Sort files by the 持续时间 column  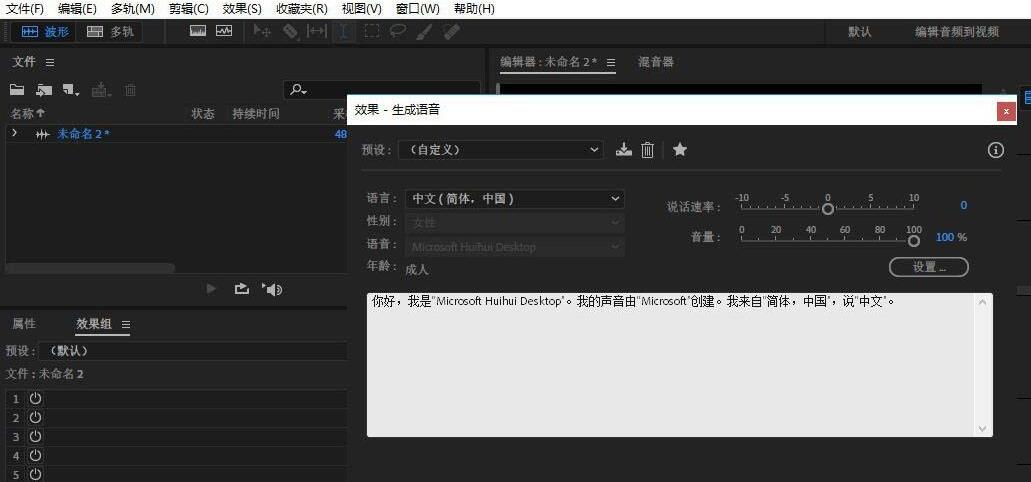tap(256, 114)
